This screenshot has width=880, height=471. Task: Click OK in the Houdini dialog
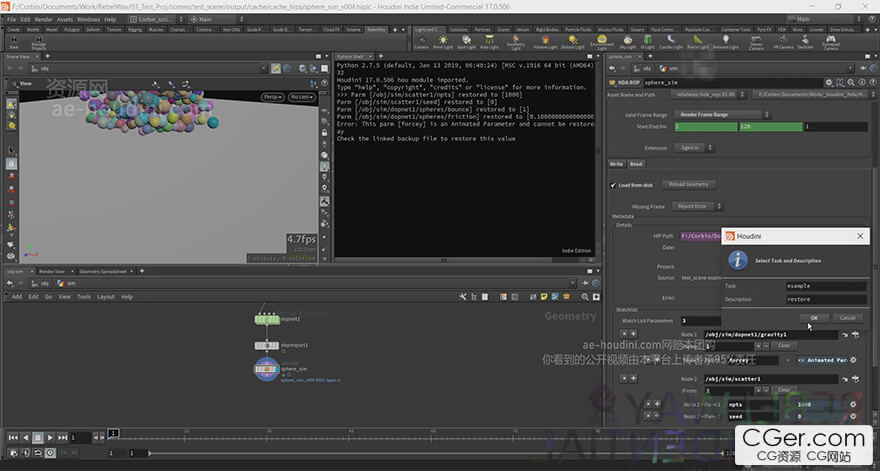click(x=814, y=318)
